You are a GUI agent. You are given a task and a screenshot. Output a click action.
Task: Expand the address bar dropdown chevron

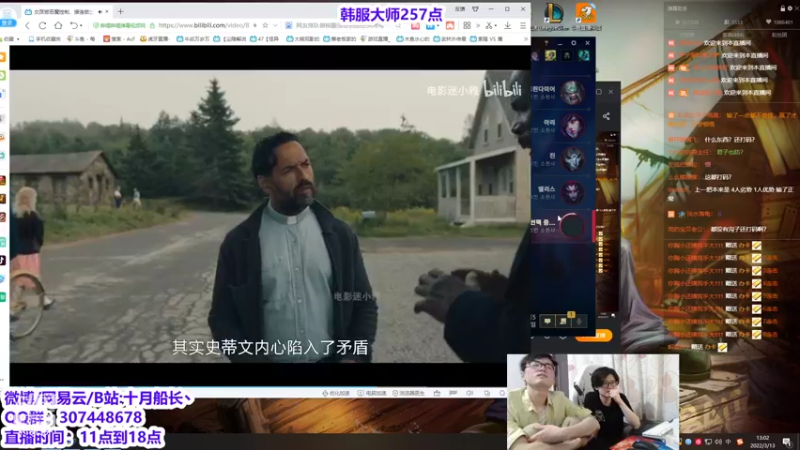[275, 25]
